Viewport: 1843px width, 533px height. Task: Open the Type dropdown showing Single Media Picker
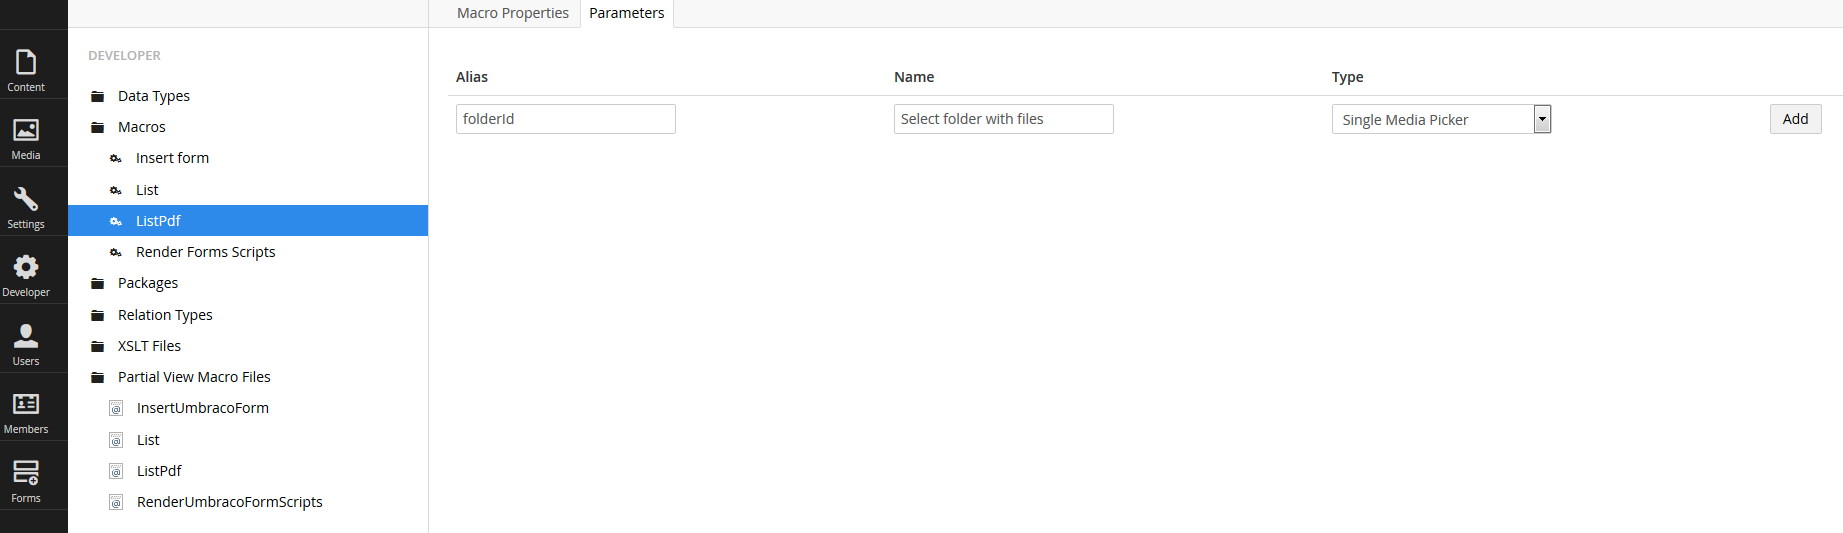click(1441, 119)
